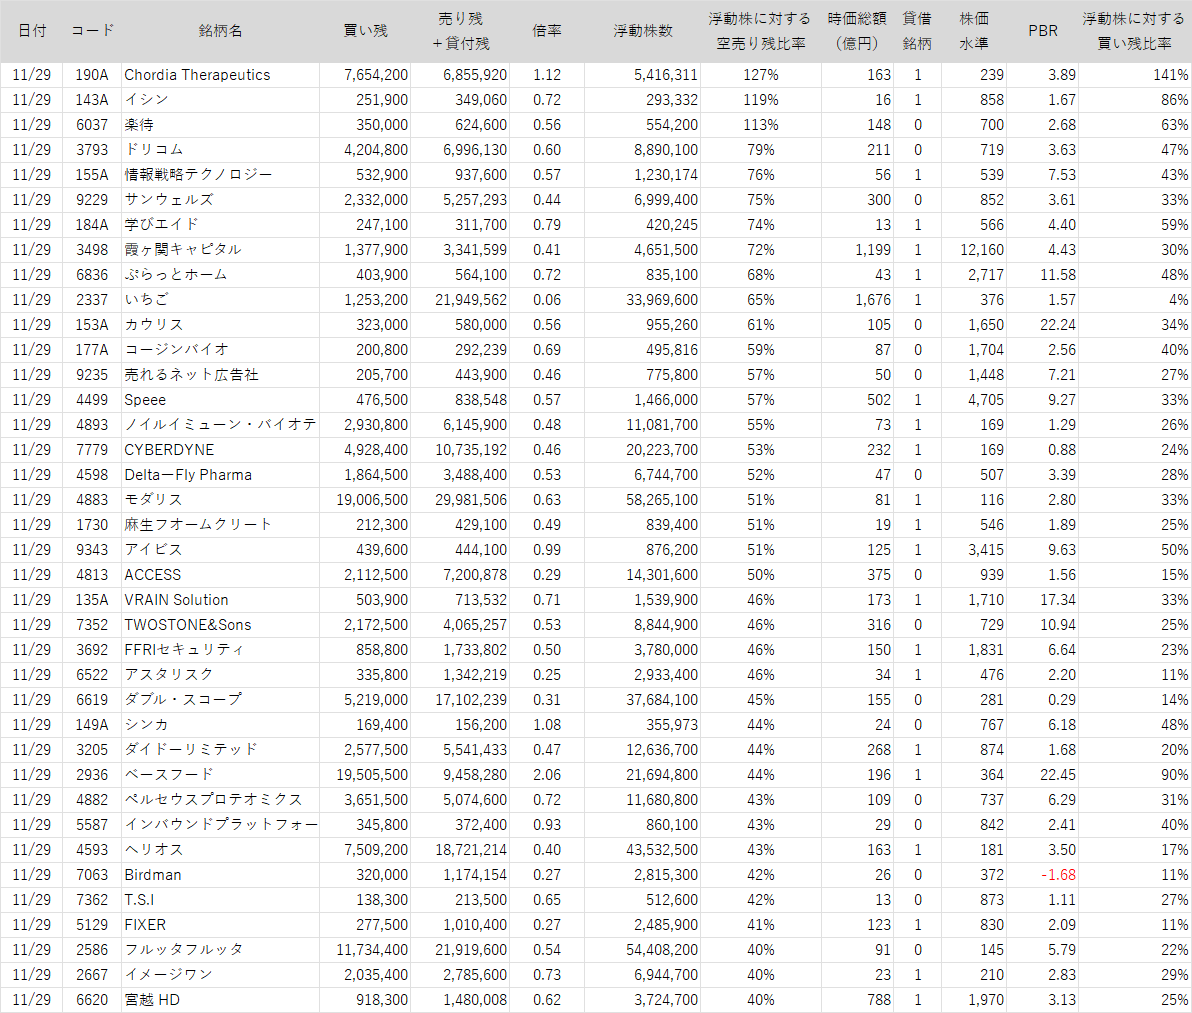This screenshot has height=1013, width=1192.
Task: Select the ACCESS company name cell
Action: (153, 575)
